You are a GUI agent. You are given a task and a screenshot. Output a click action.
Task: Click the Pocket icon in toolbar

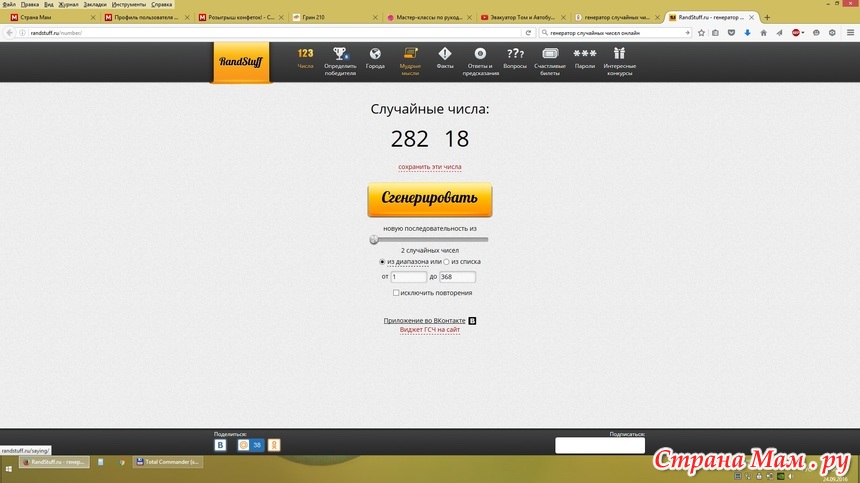point(731,33)
